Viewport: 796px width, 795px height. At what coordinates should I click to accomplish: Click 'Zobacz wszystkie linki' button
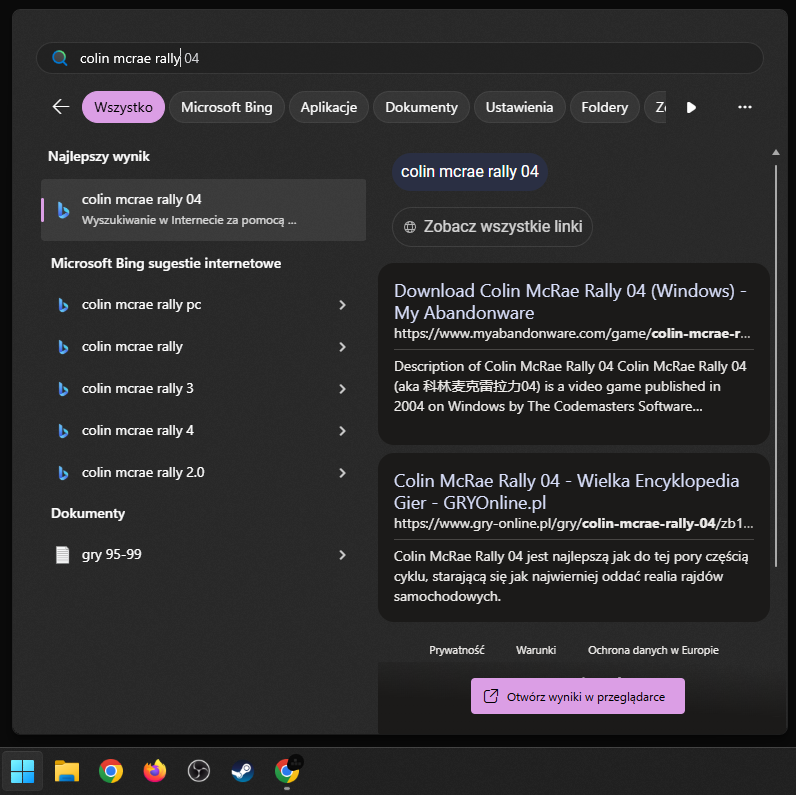[x=492, y=227]
